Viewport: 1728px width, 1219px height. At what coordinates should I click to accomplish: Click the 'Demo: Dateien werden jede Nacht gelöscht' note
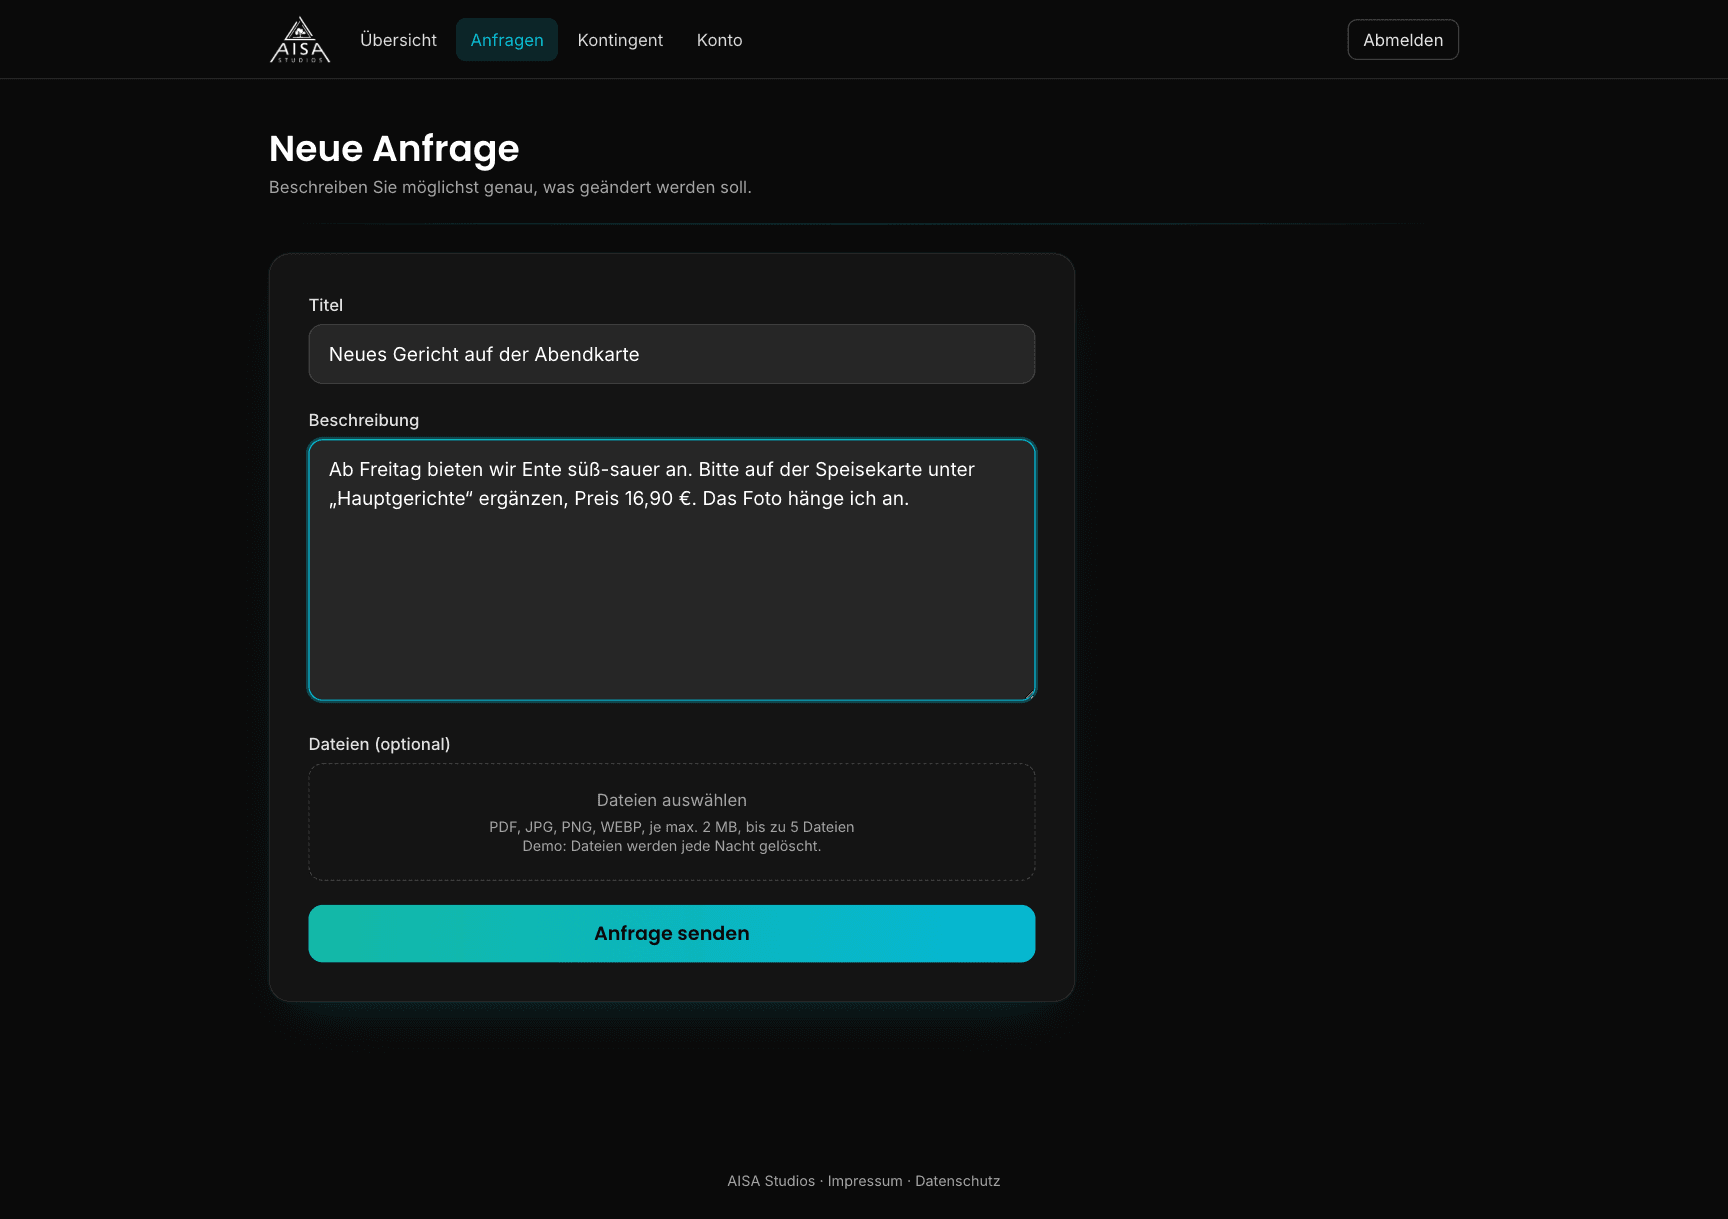pyautogui.click(x=672, y=846)
